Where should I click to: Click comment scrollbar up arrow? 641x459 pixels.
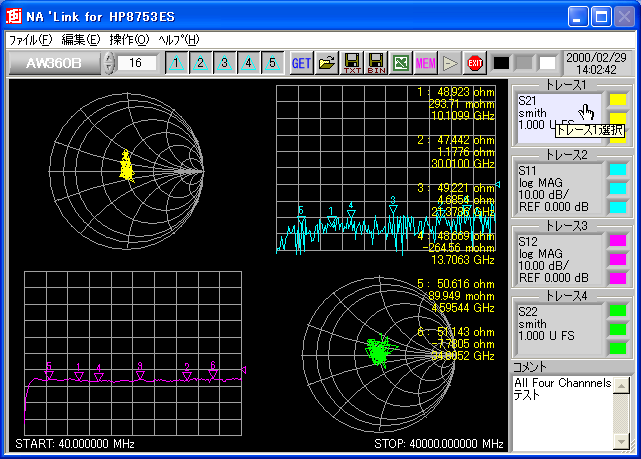coord(621,385)
